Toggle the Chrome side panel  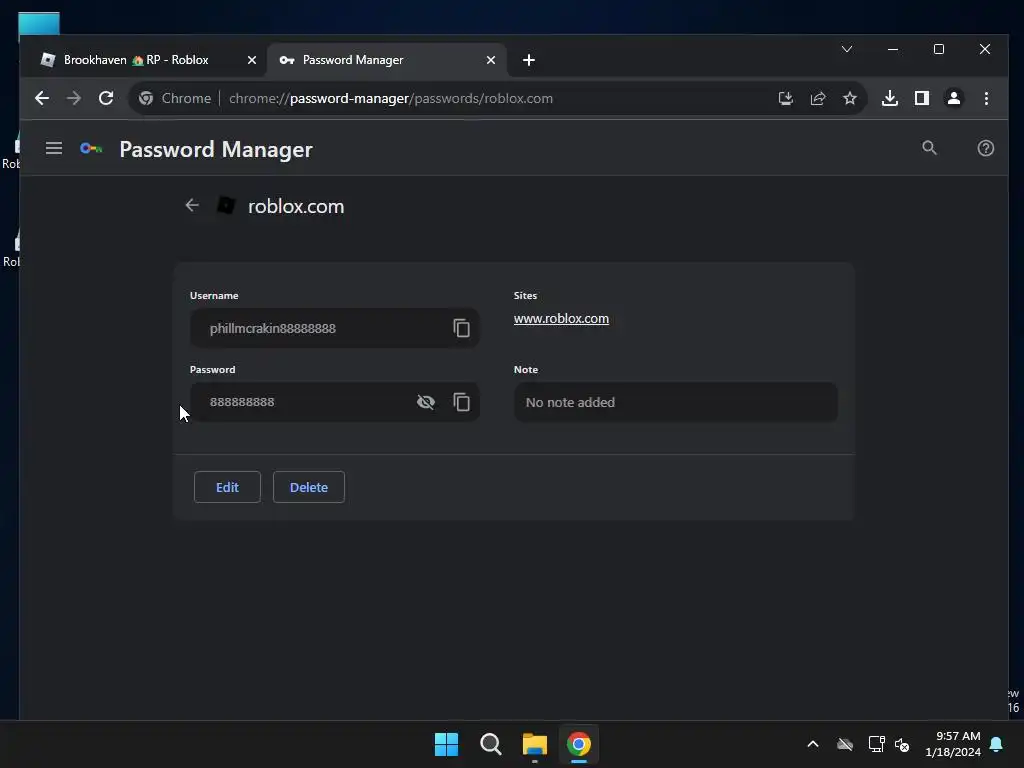pyautogui.click(x=921, y=98)
